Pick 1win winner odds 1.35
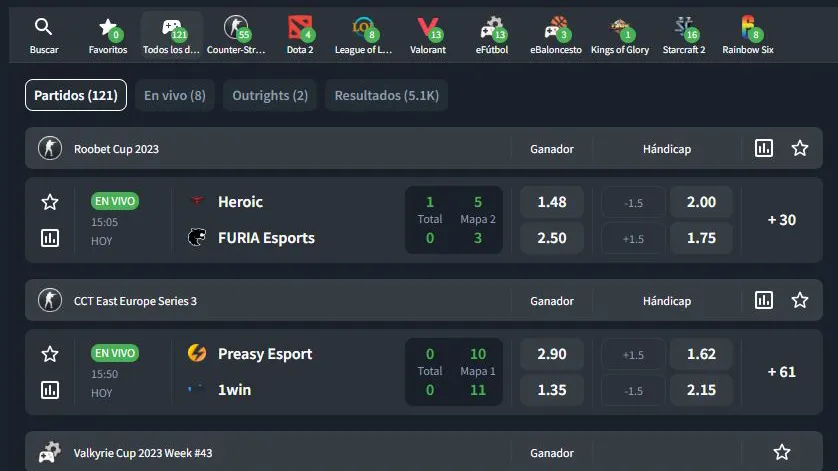Image resolution: width=838 pixels, height=471 pixels. coord(552,390)
